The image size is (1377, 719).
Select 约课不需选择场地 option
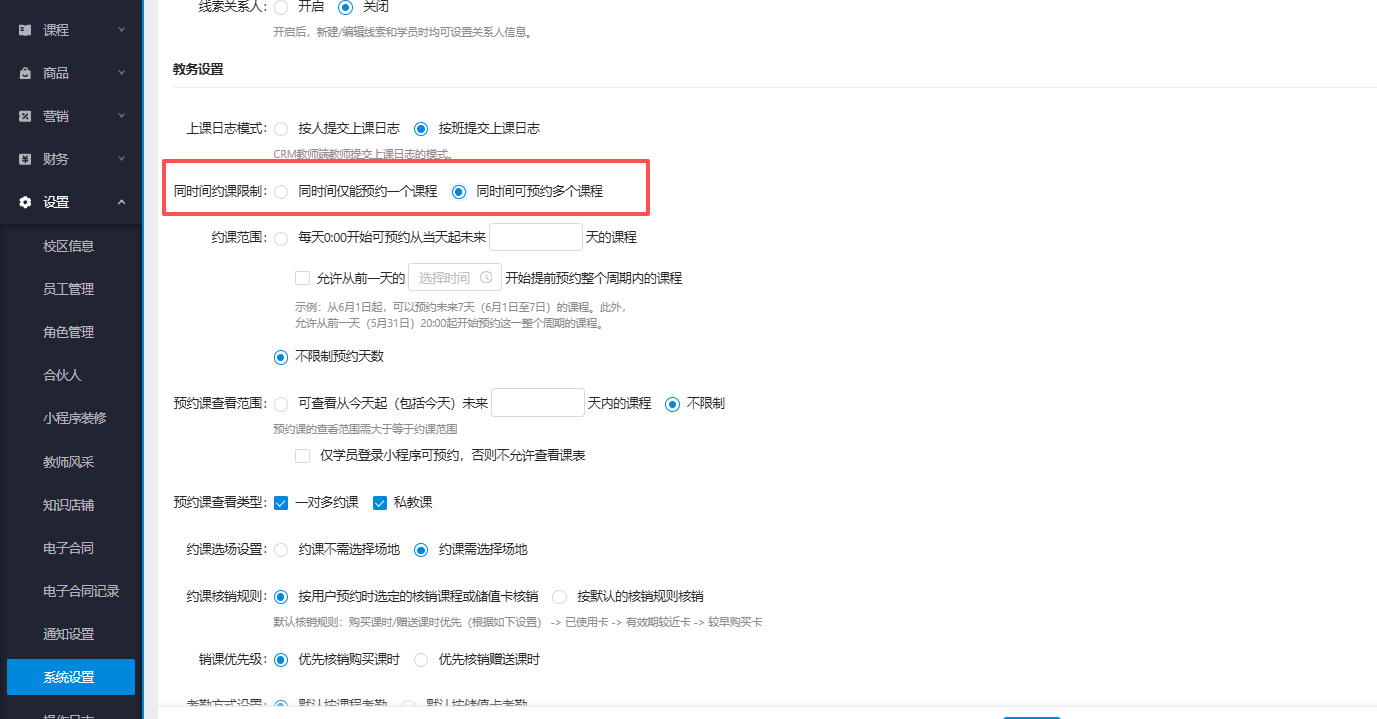coord(281,549)
